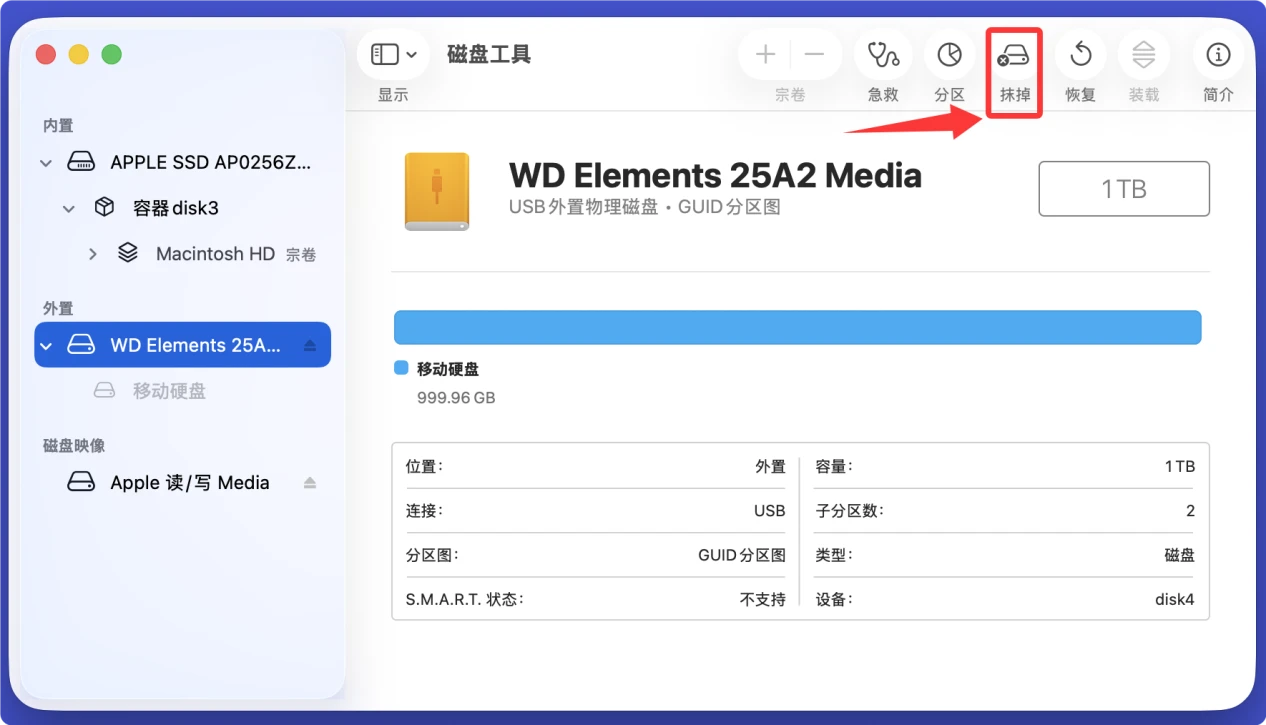The width and height of the screenshot is (1266, 725).
Task: Click the blue 移动硬盘 partition usage bar
Action: pyautogui.click(x=797, y=328)
